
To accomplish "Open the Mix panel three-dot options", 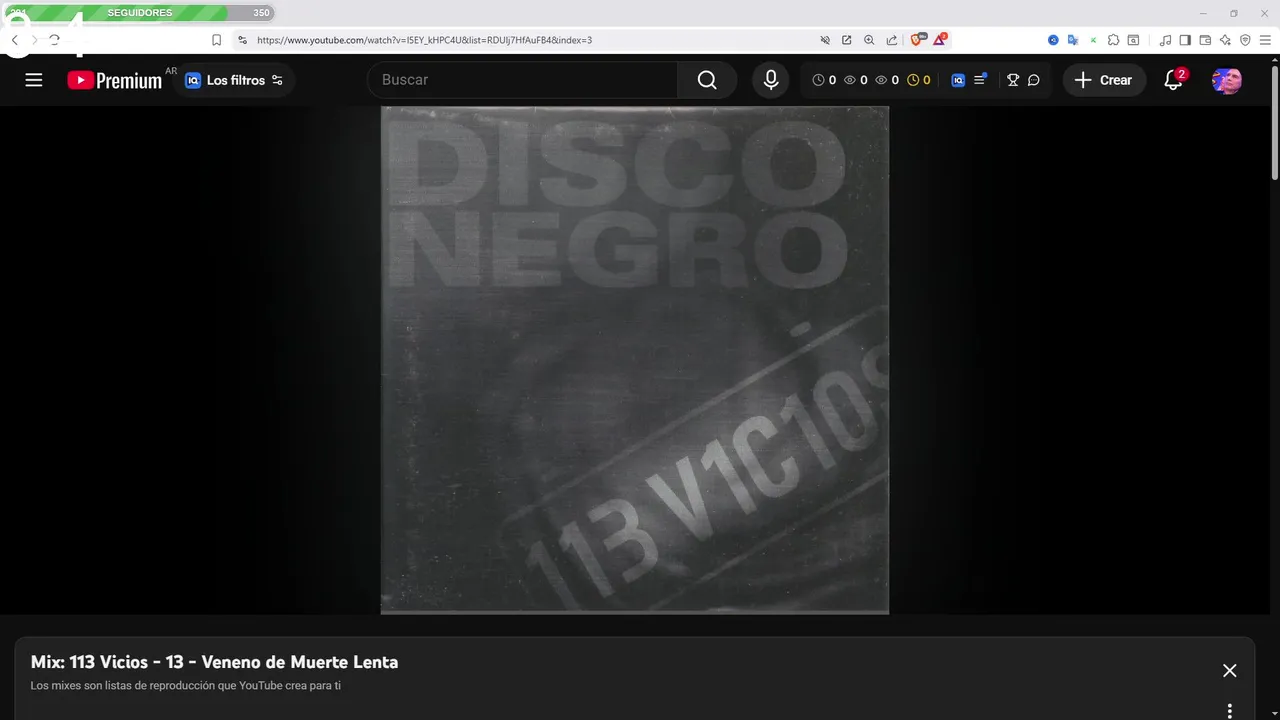I will [1230, 711].
